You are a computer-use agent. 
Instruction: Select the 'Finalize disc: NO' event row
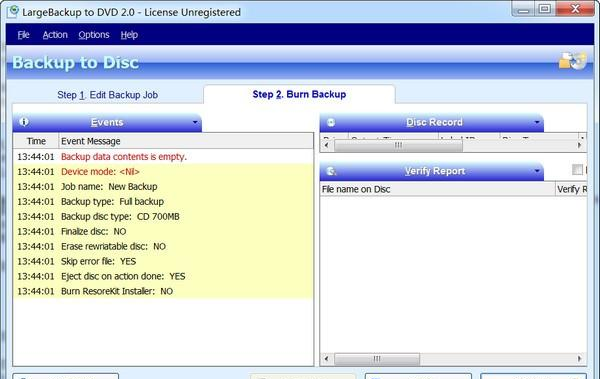(x=163, y=231)
